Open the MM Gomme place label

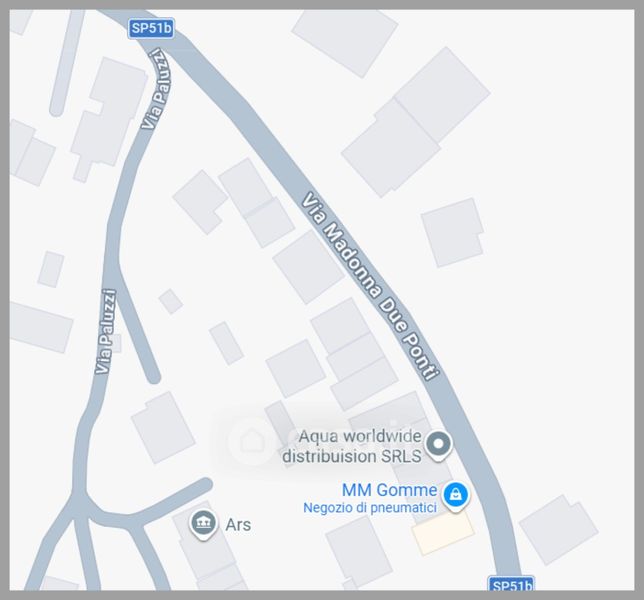389,490
